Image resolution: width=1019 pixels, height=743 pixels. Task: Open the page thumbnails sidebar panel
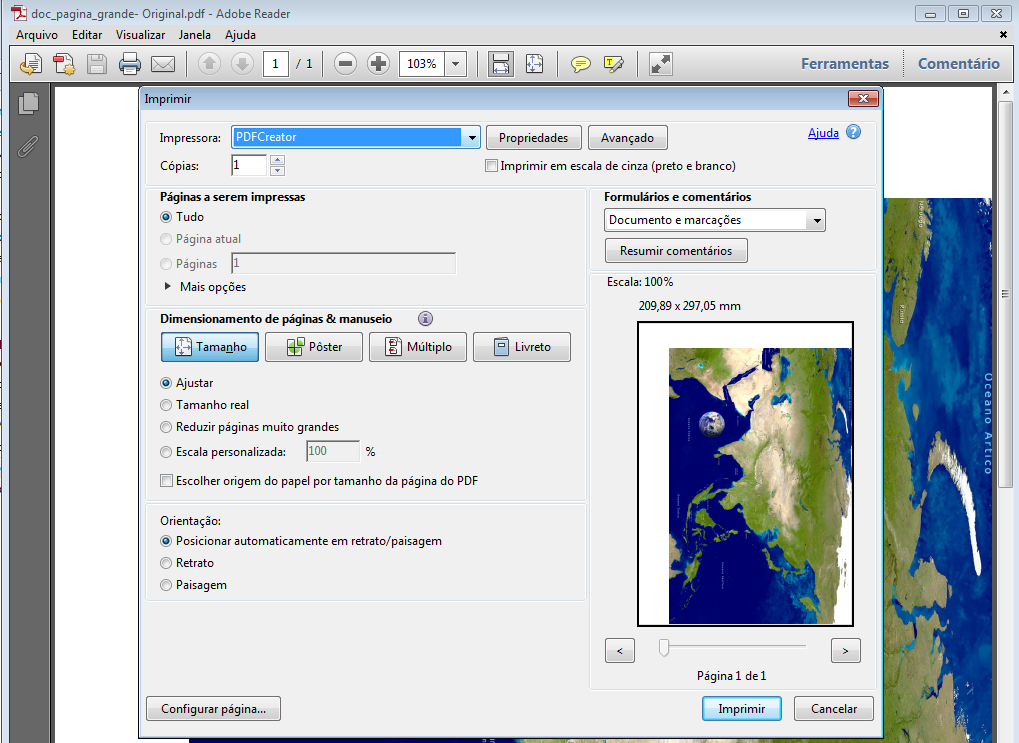tap(28, 102)
